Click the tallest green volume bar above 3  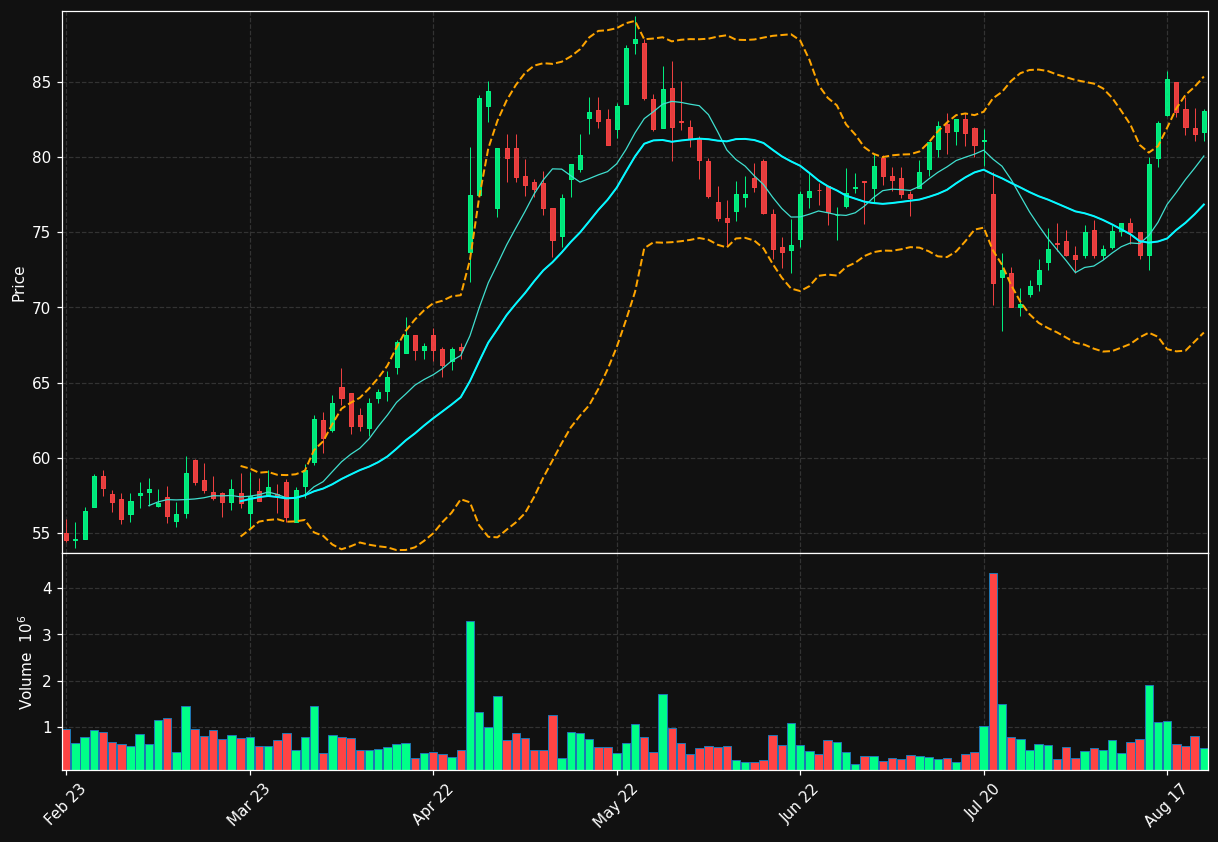(470, 695)
